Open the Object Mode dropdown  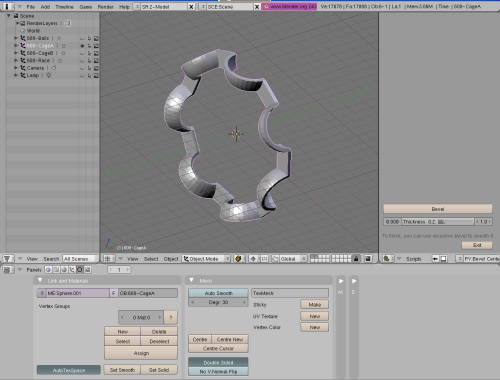point(206,259)
